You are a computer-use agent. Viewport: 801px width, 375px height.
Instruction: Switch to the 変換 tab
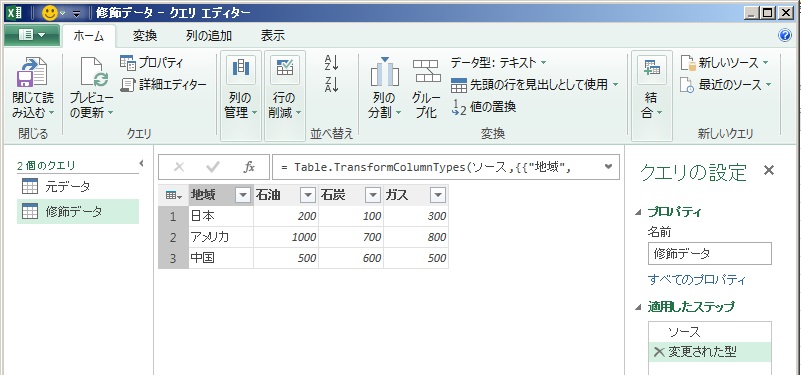145,36
